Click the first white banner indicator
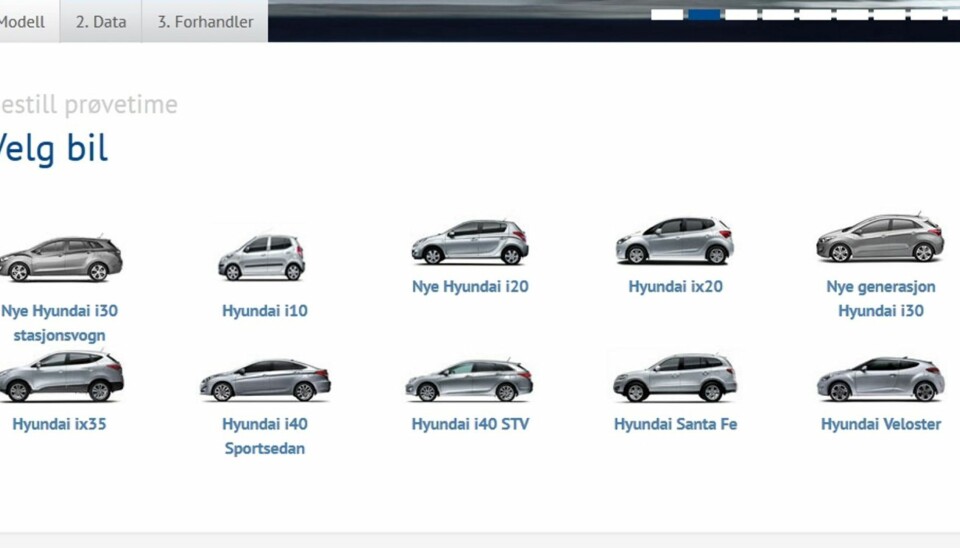 click(667, 15)
